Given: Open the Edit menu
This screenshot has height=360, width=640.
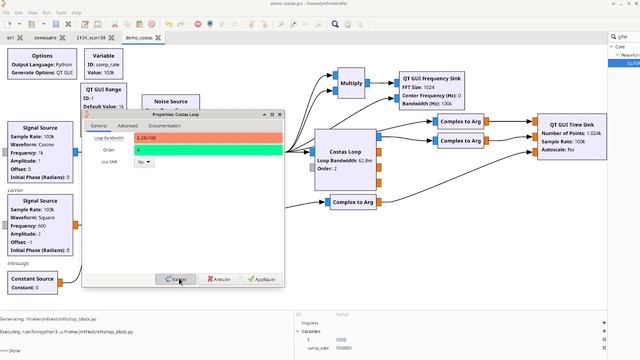Looking at the screenshot, I should point(19,13).
